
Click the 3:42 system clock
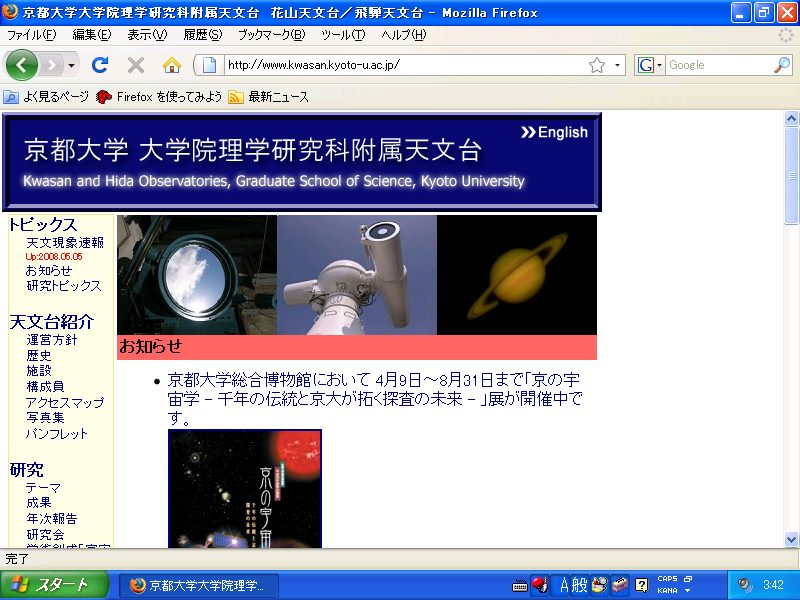point(773,585)
